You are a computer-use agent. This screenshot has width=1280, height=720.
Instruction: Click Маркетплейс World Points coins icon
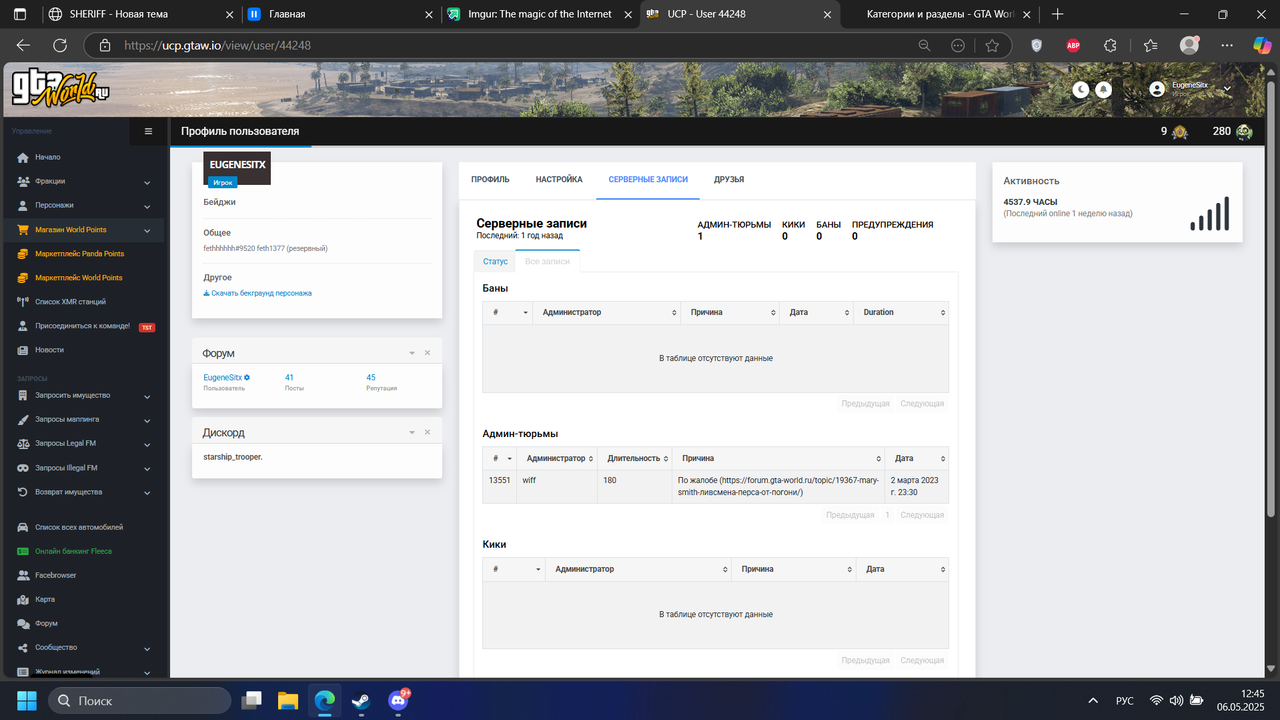click(x=23, y=277)
